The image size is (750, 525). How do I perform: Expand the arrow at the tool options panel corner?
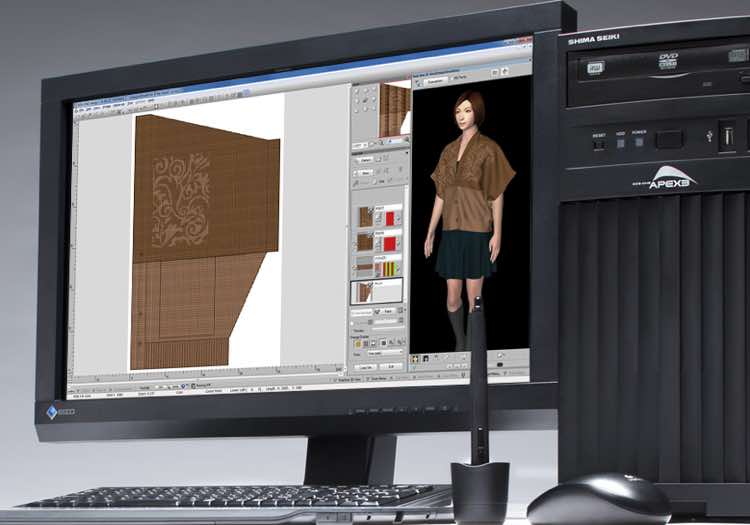coord(407,153)
